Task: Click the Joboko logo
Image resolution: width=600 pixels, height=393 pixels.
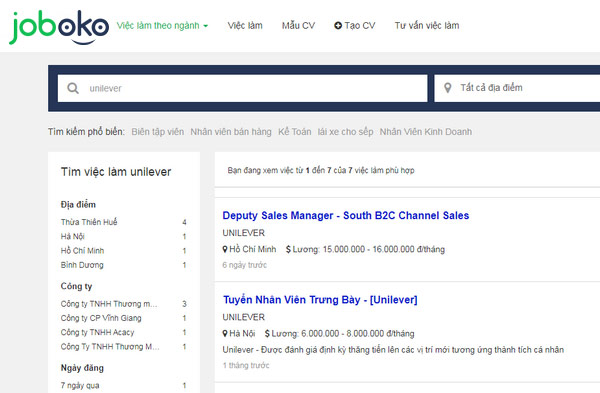Action: [x=59, y=27]
